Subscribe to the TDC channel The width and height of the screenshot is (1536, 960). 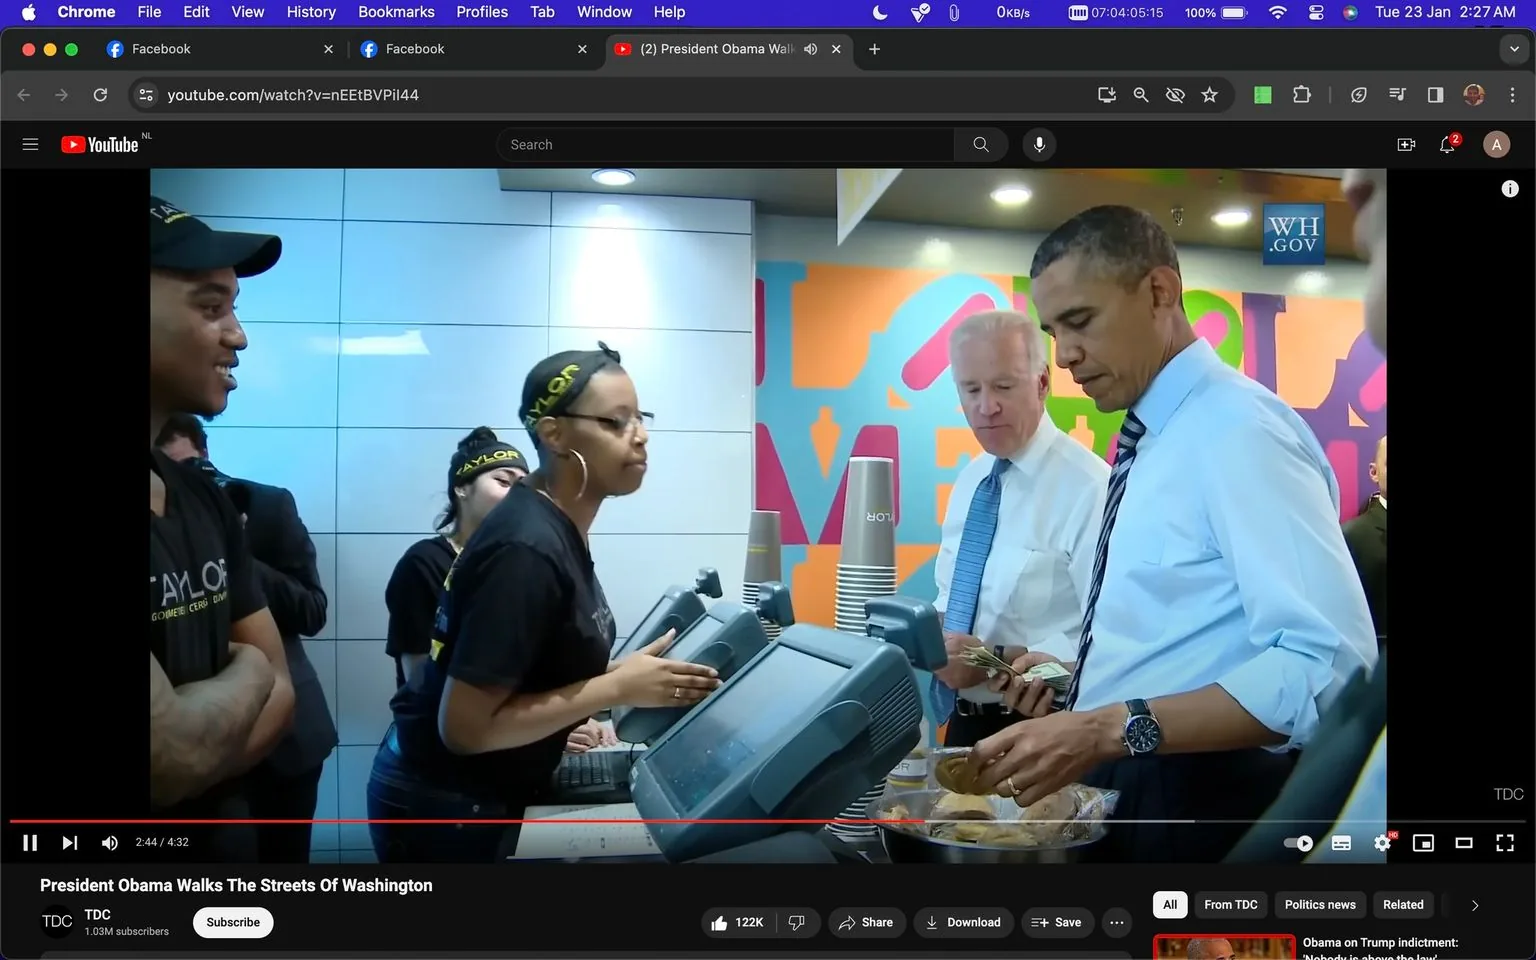[232, 922]
